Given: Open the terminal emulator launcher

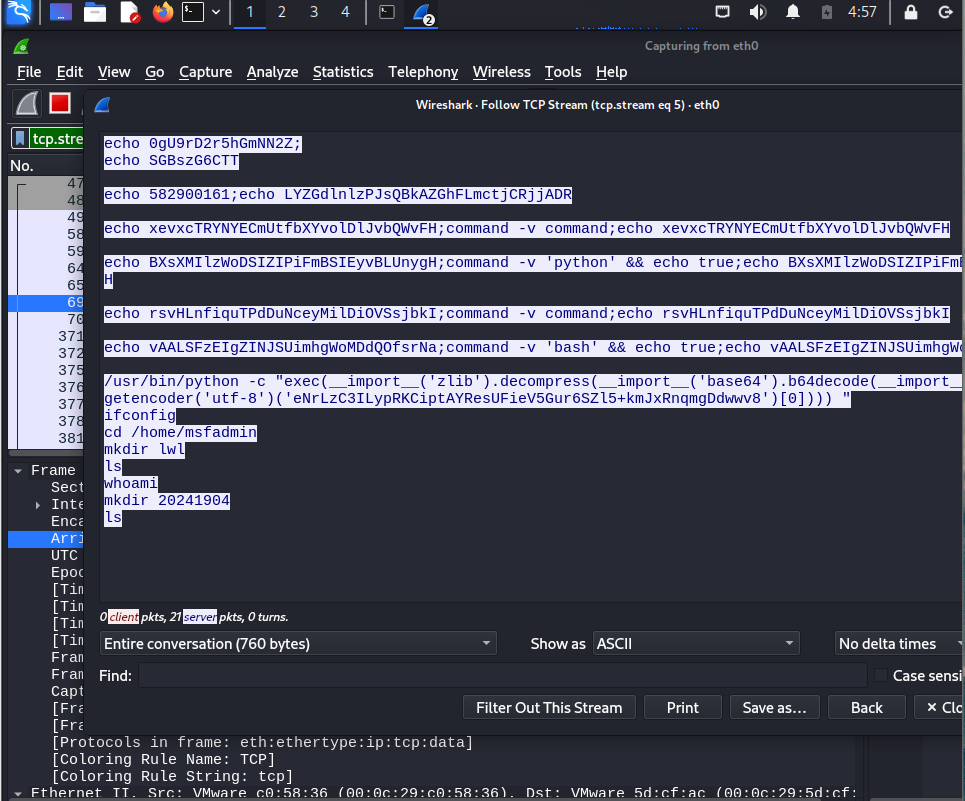Looking at the screenshot, I should pos(193,12).
